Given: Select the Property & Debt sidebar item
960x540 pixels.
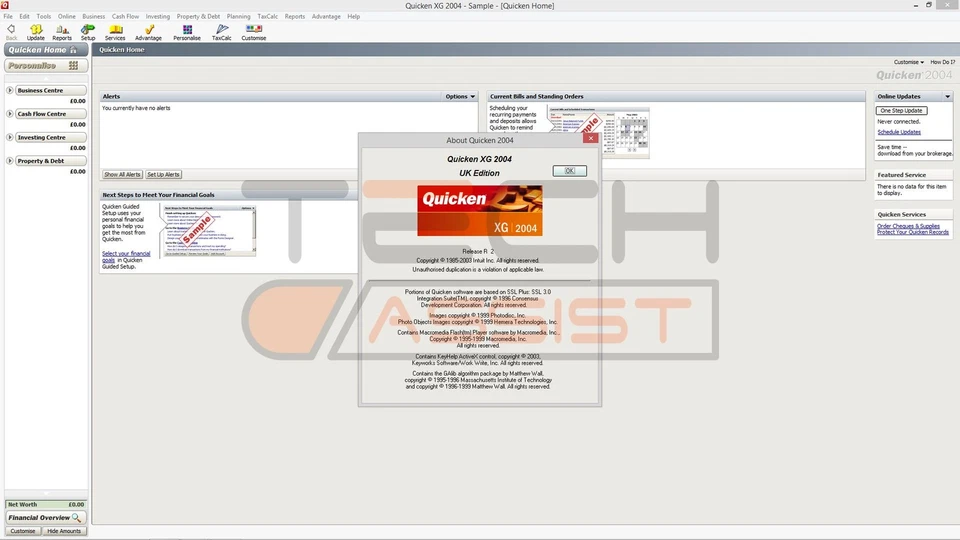Looking at the screenshot, I should tap(50, 161).
